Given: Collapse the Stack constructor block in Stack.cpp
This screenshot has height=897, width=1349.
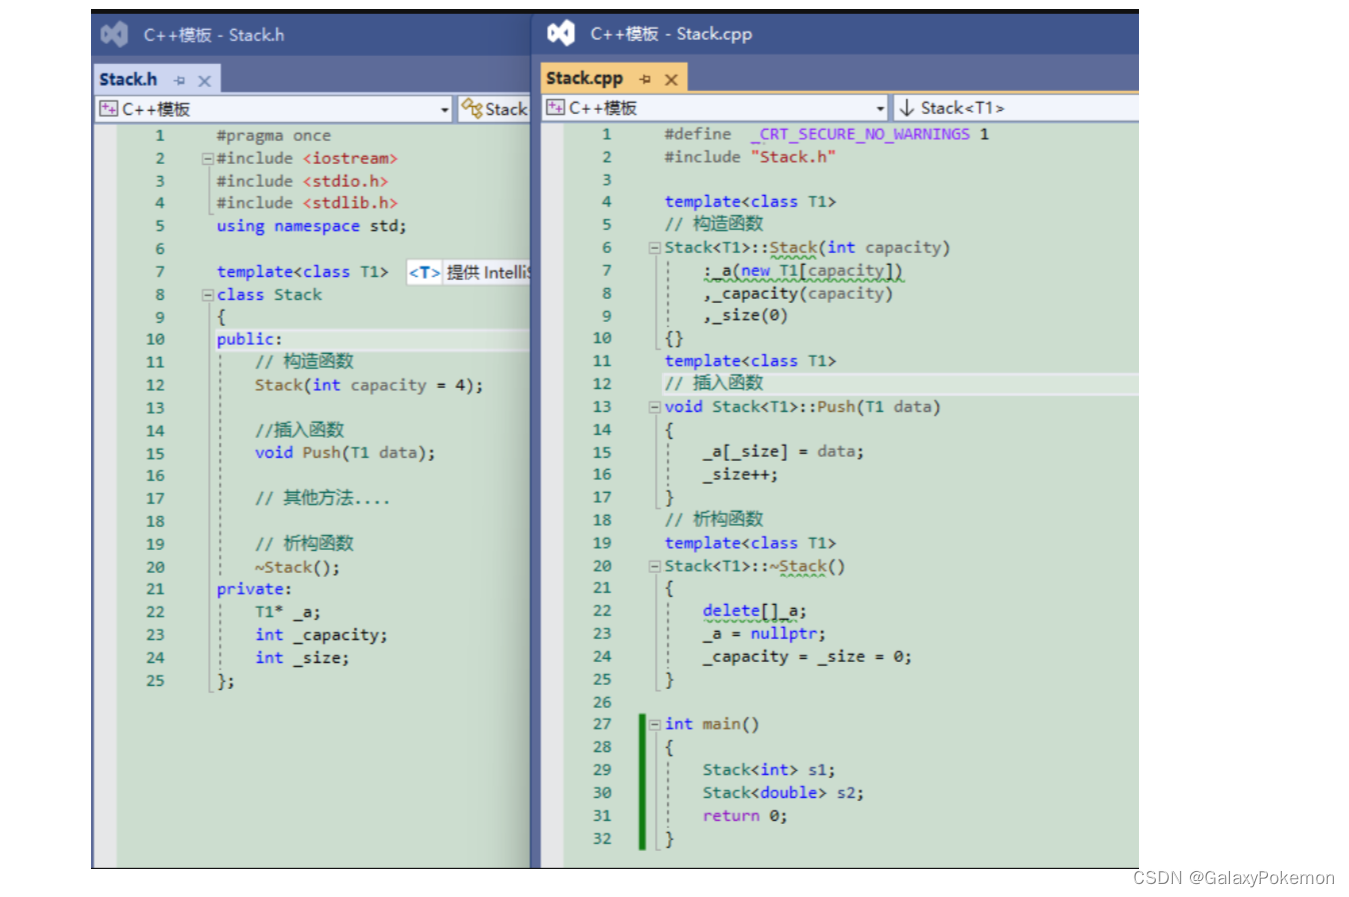Looking at the screenshot, I should 654,248.
